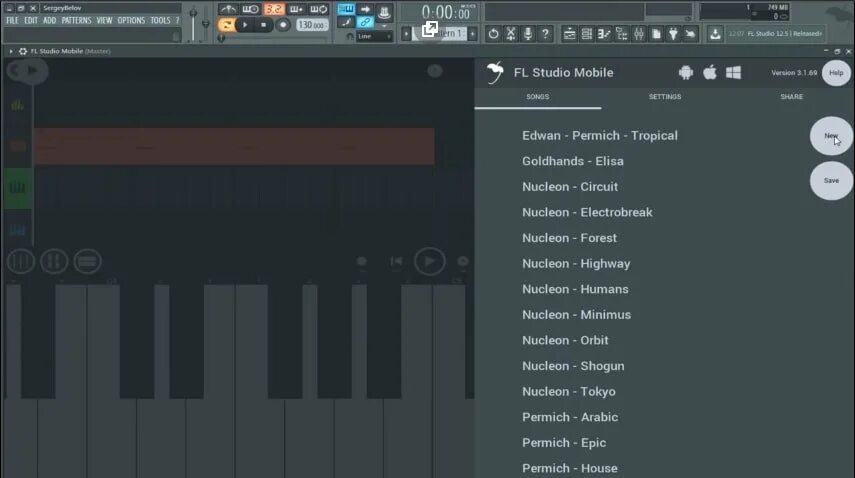855x478 pixels.
Task: Toggle auto scrolling arrow button
Action: click(365, 9)
